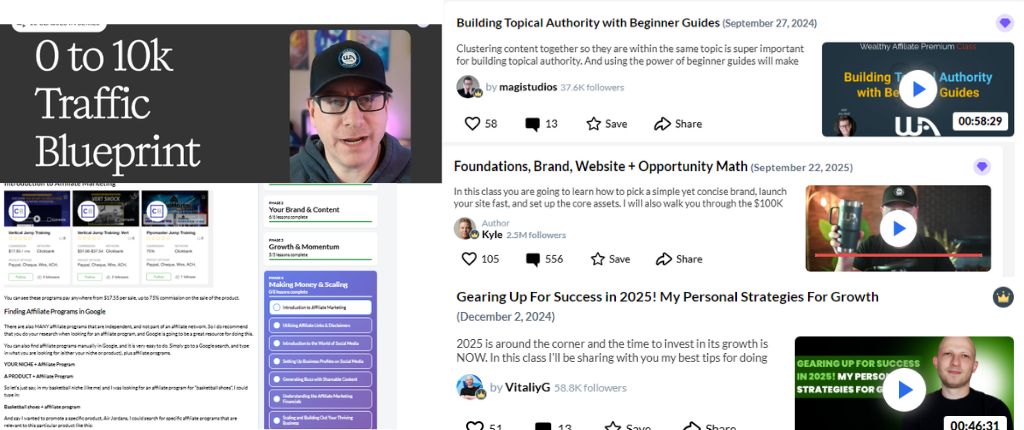The image size is (1024, 430).
Task: Save the Foundations, Brand, Website class
Action: pos(610,259)
